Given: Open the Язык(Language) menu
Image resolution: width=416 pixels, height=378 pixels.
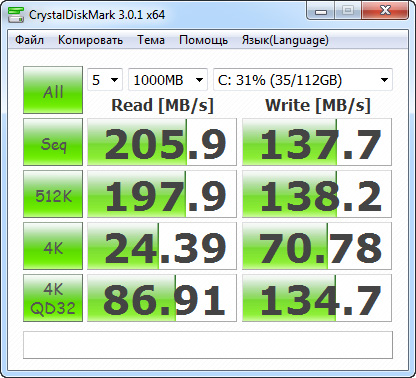Looking at the screenshot, I should (x=285, y=40).
